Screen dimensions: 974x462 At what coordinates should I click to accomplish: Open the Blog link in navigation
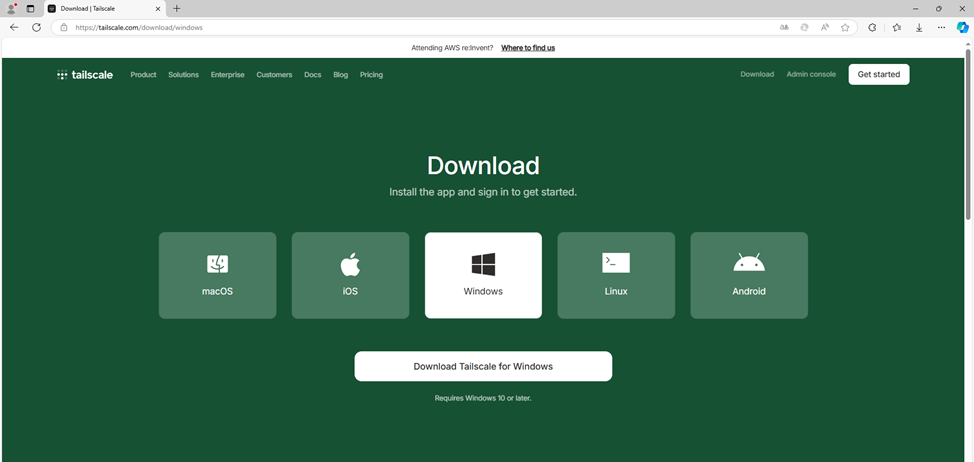click(340, 75)
